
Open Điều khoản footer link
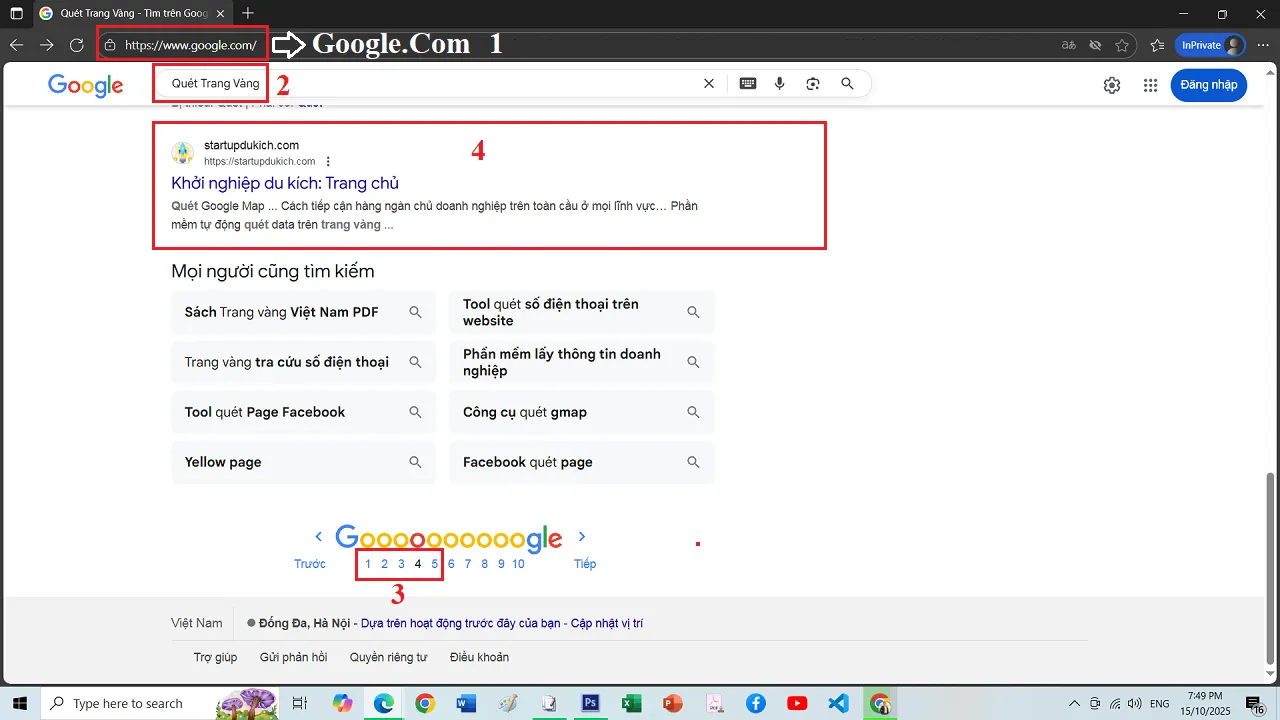[x=479, y=657]
